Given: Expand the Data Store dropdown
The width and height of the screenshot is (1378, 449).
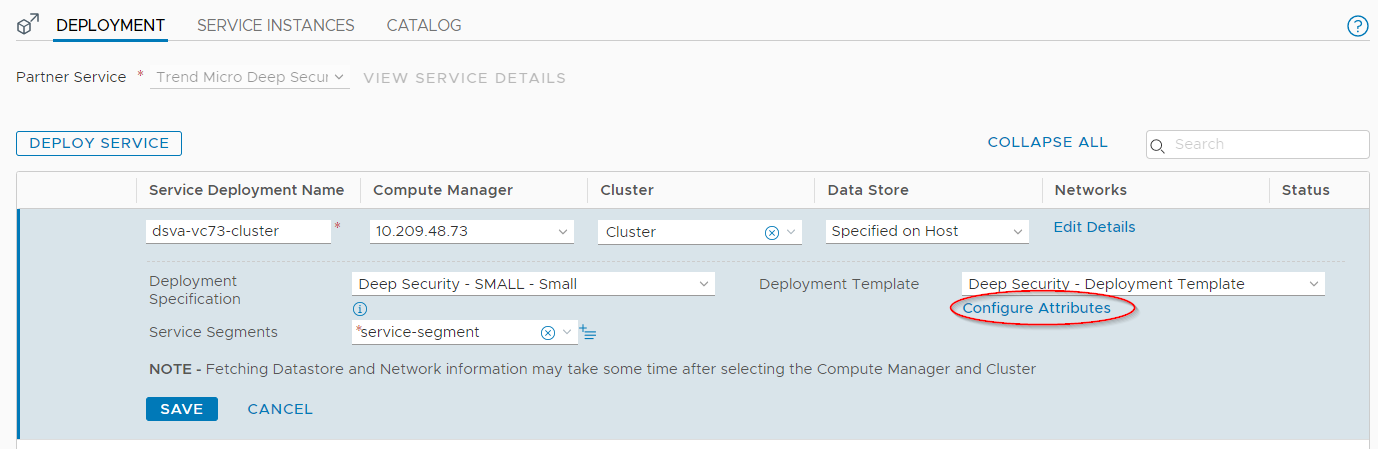Looking at the screenshot, I should 927,232.
